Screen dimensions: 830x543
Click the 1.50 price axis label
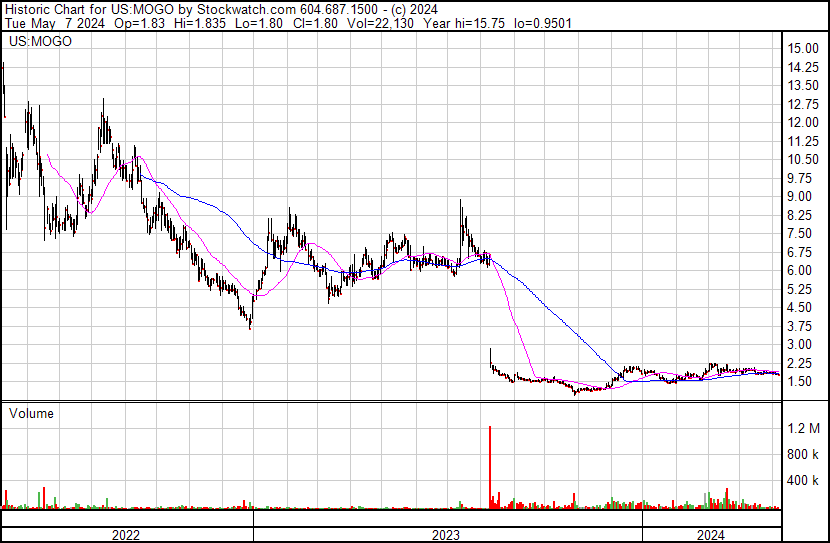800,381
